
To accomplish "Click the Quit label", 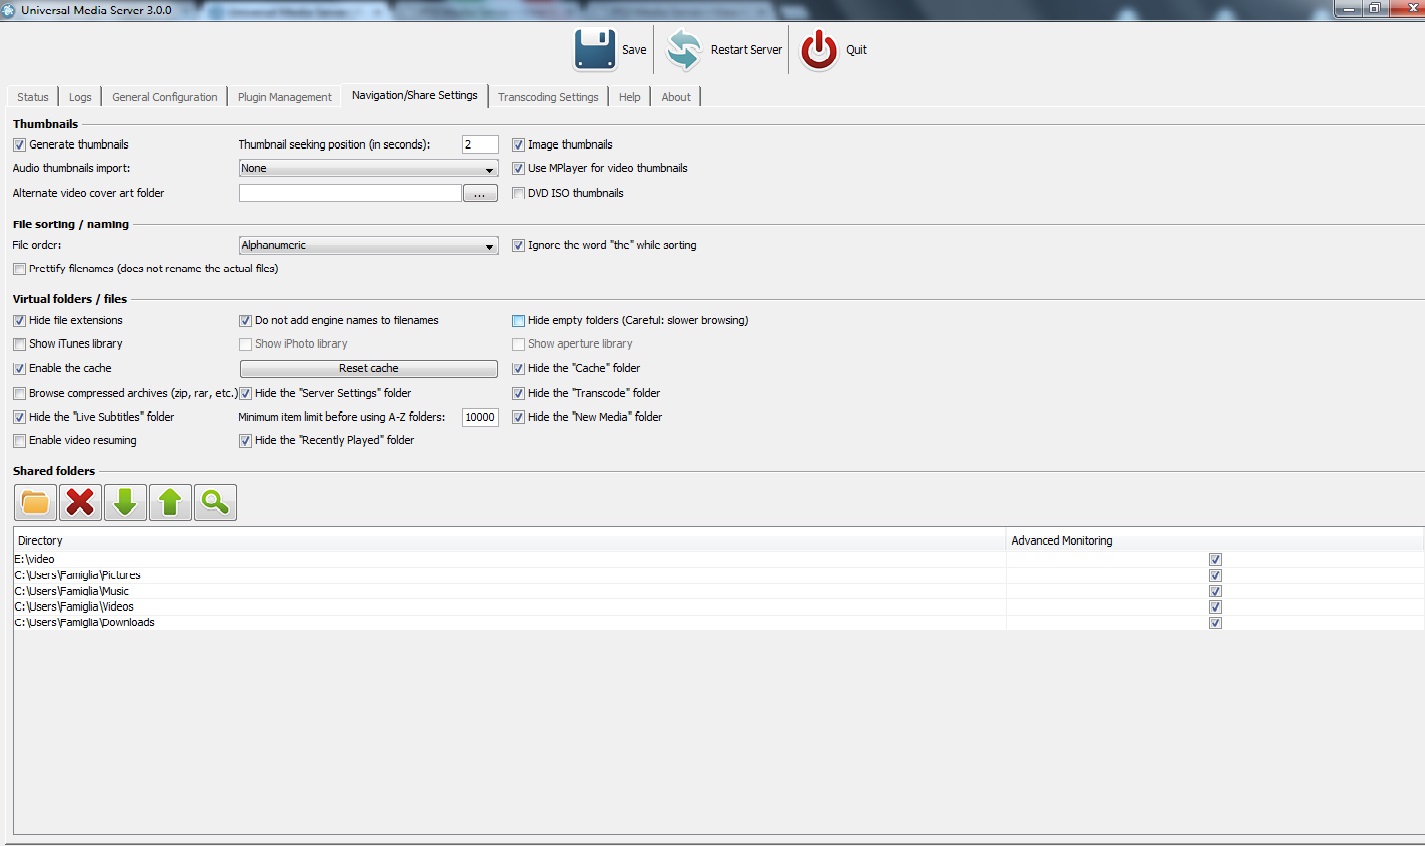I will pos(856,50).
